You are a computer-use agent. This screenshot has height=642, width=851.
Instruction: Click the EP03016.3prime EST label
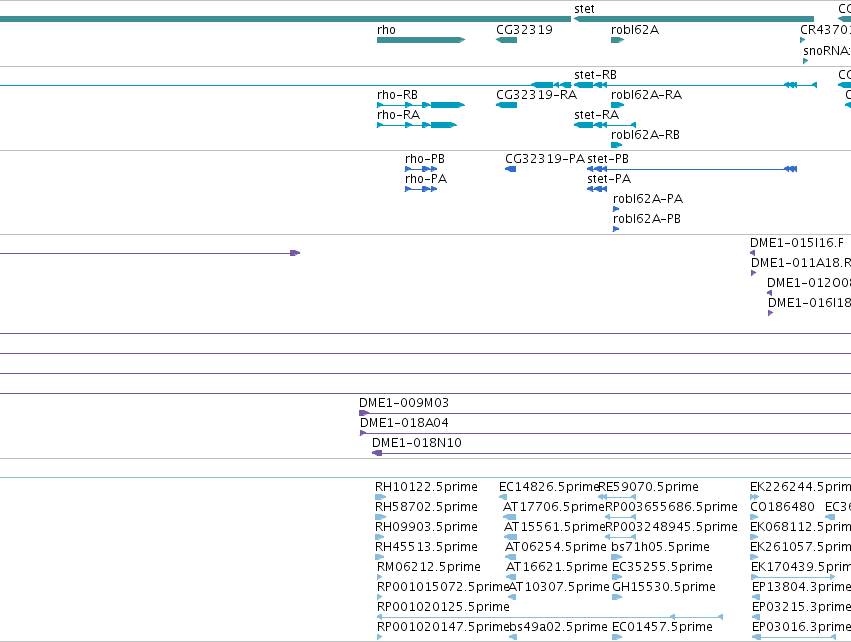coord(801,627)
